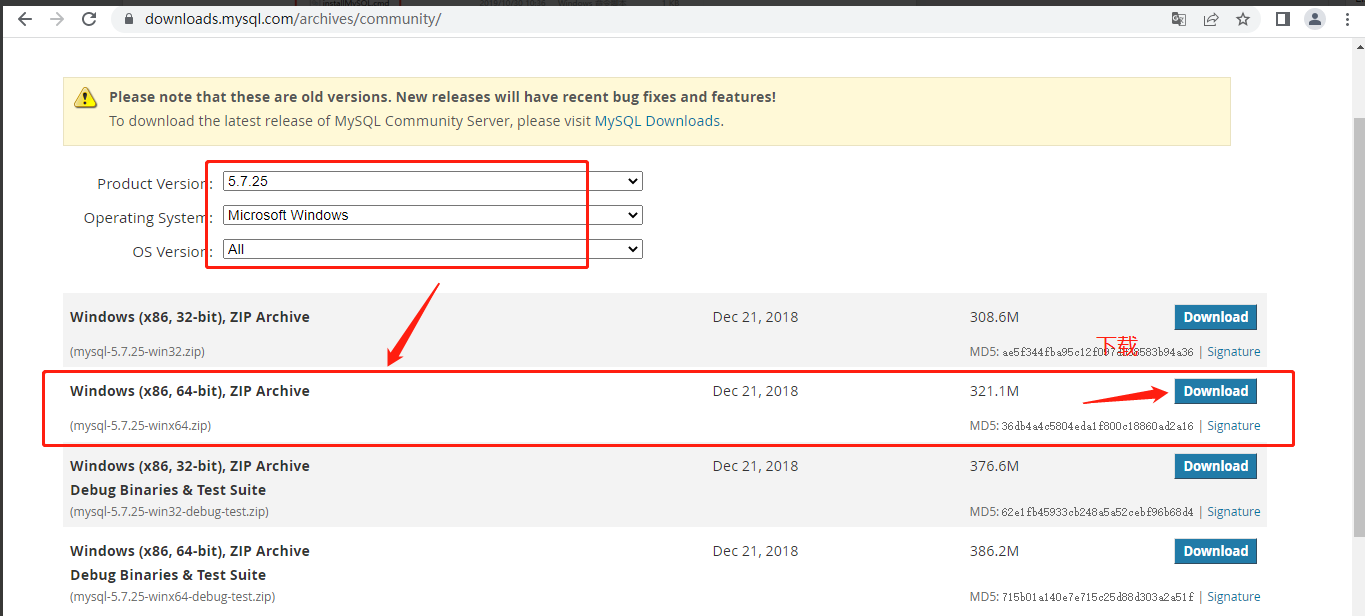The image size is (1365, 616).
Task: View site security lock information
Action: pyautogui.click(x=128, y=19)
